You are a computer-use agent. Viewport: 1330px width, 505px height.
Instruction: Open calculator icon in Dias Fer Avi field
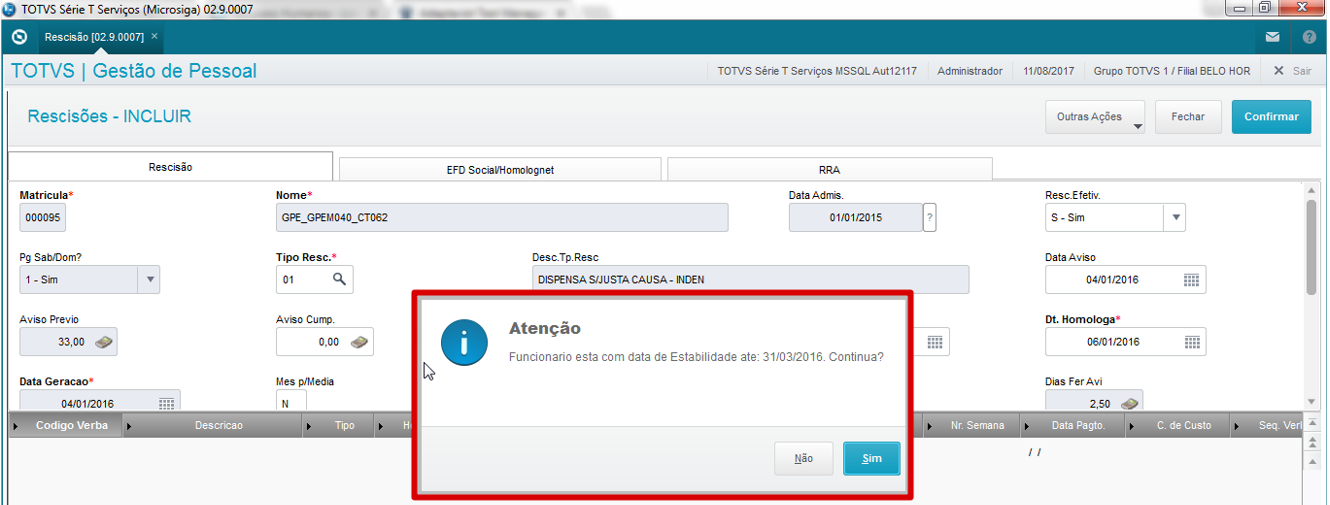pyautogui.click(x=1128, y=404)
